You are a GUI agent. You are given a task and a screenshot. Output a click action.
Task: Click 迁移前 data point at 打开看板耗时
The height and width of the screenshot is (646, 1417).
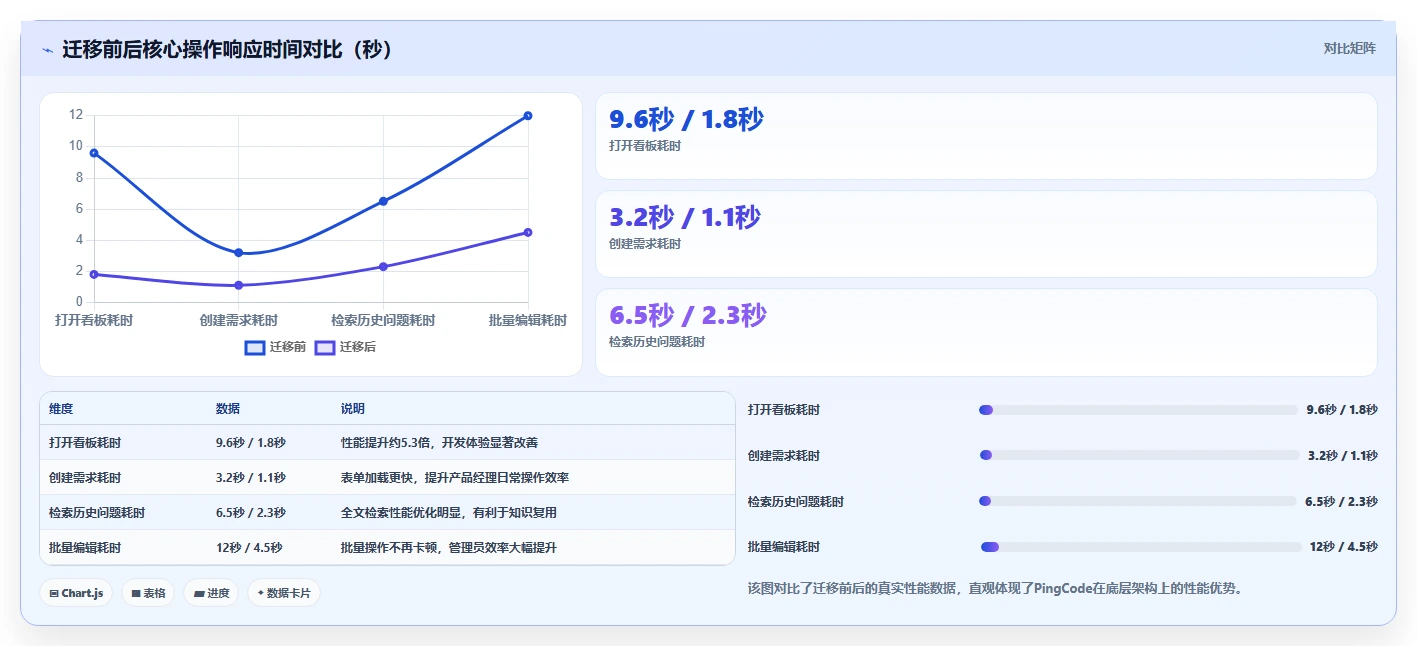tap(94, 153)
